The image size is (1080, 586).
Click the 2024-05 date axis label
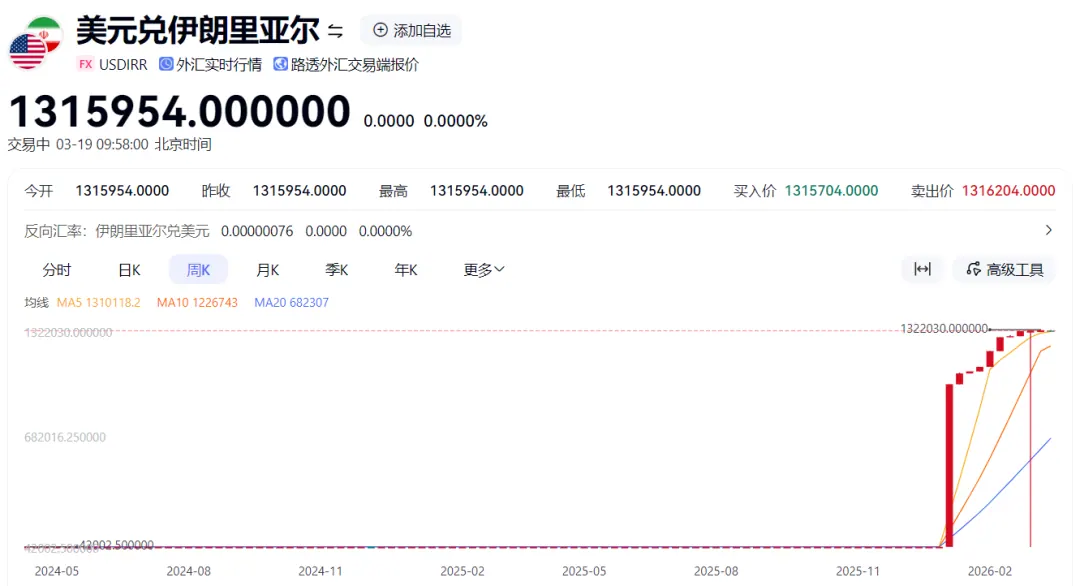point(56,571)
